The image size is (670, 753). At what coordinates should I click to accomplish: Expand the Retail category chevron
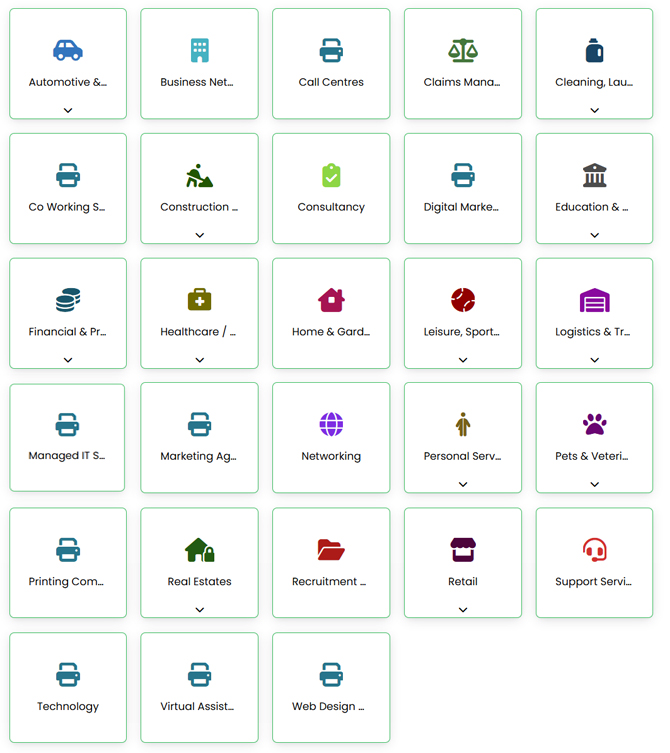(463, 609)
